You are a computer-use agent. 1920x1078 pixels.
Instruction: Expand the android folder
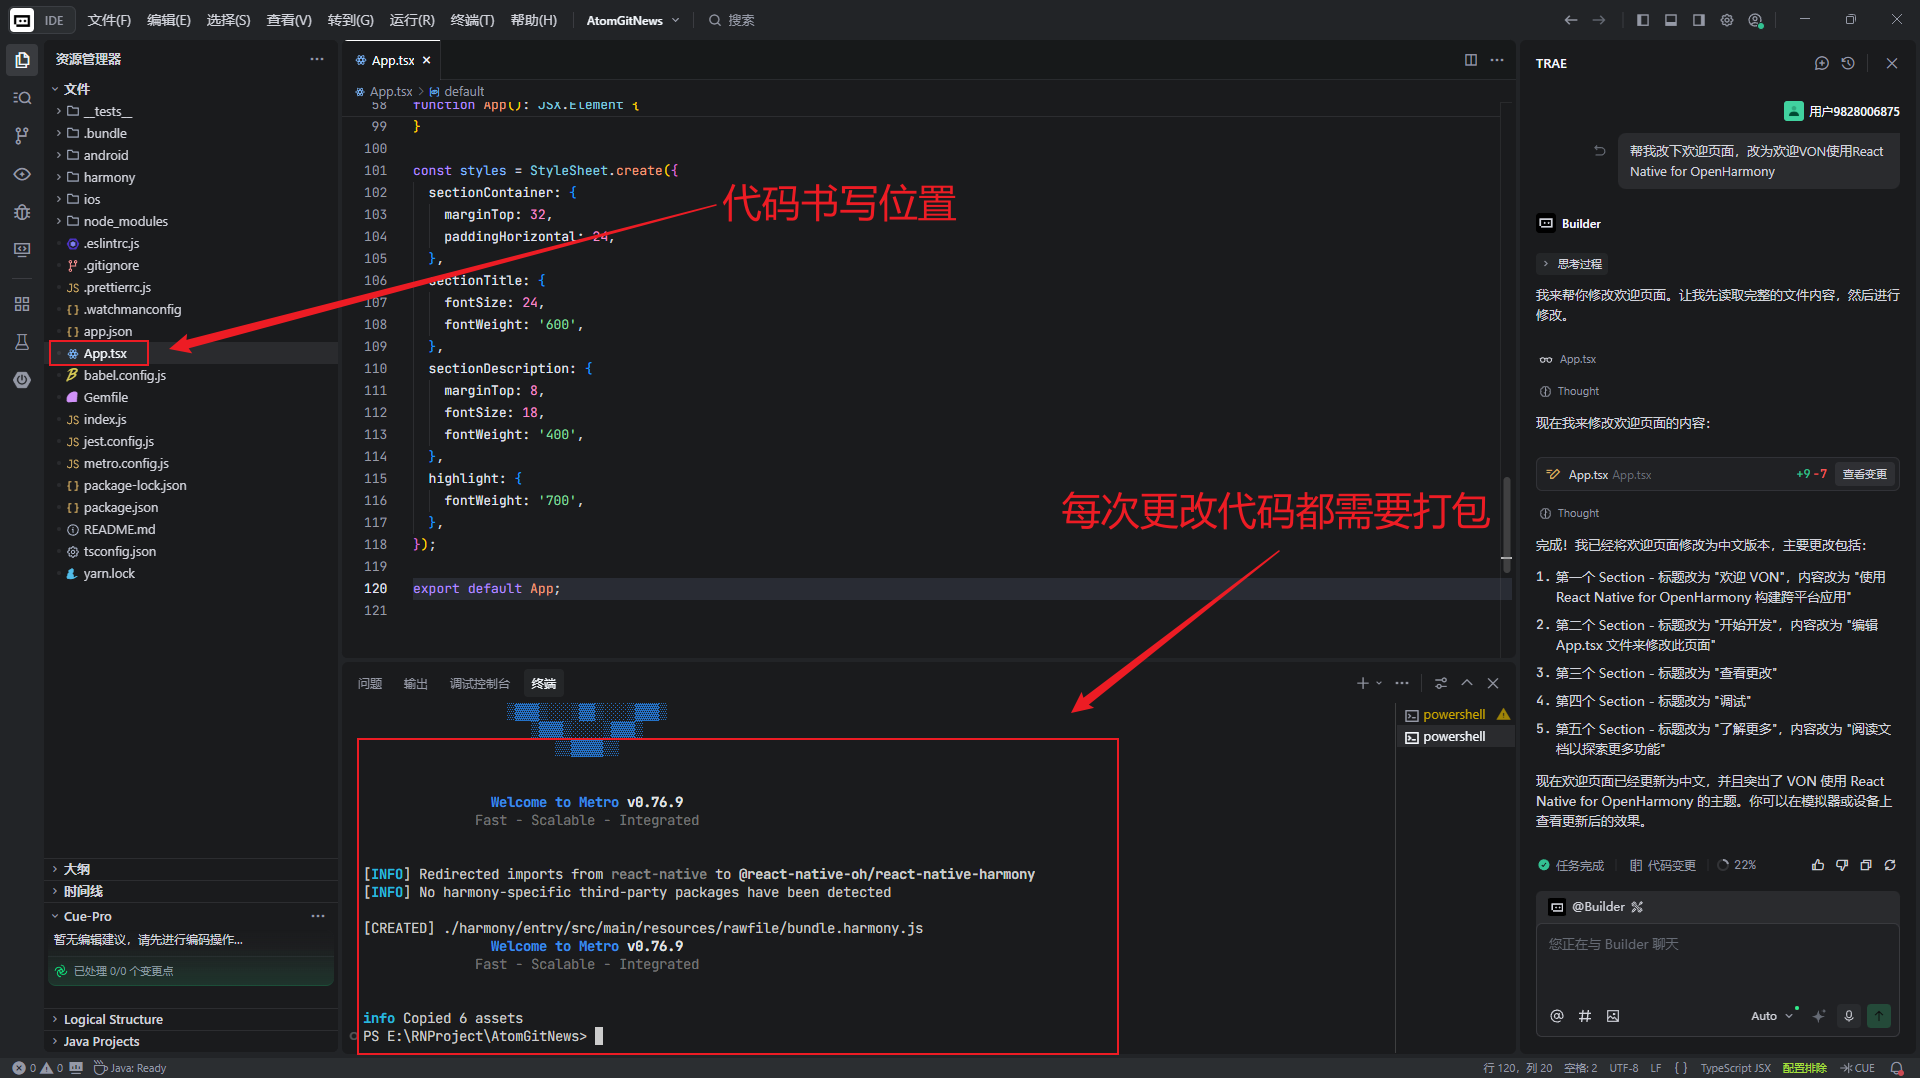tap(105, 155)
